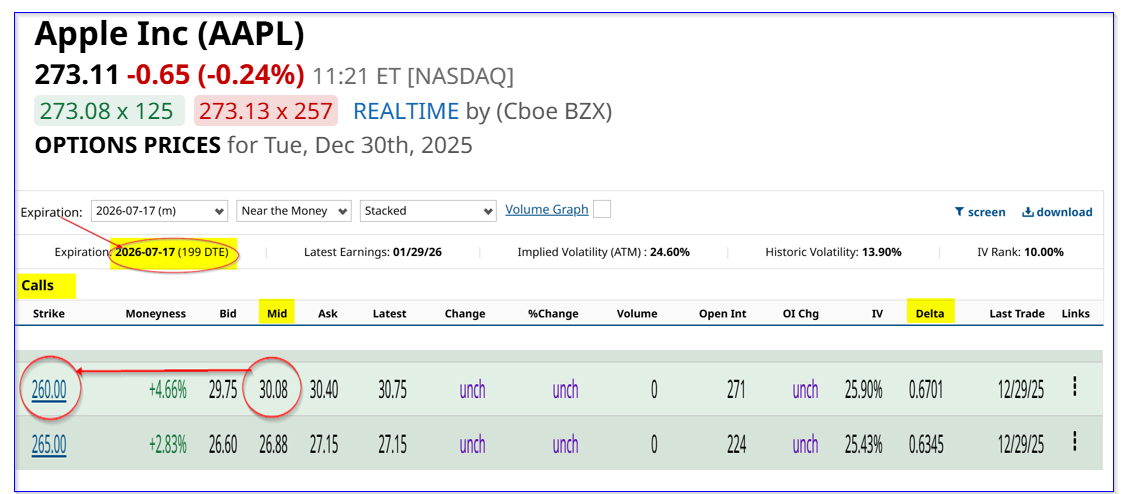The width and height of the screenshot is (1126, 494).
Task: Sort by the IV column header
Action: pyautogui.click(x=876, y=313)
